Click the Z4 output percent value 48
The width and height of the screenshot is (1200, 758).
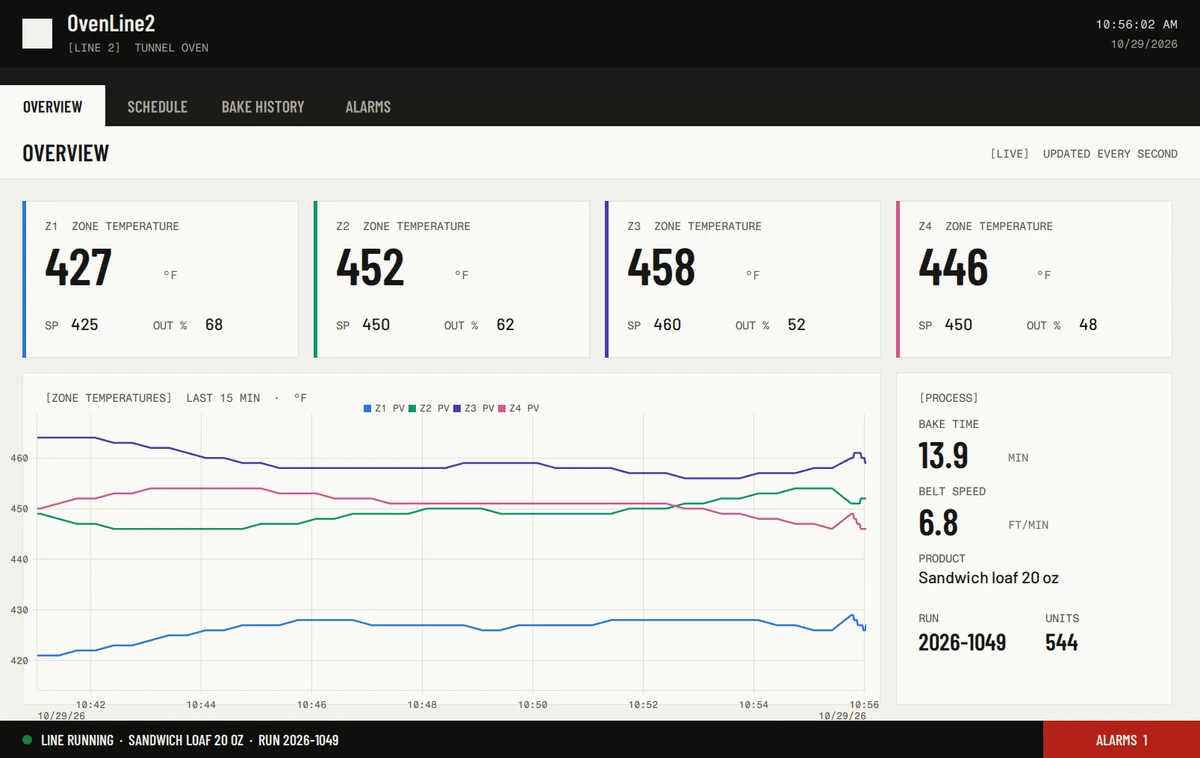[1088, 325]
